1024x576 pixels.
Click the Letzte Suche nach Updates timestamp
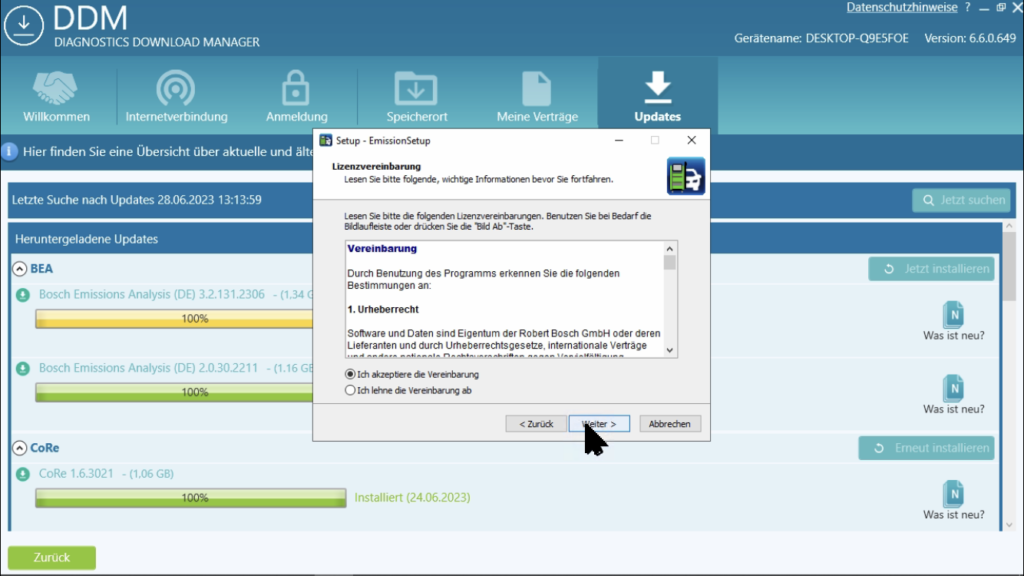click(136, 200)
